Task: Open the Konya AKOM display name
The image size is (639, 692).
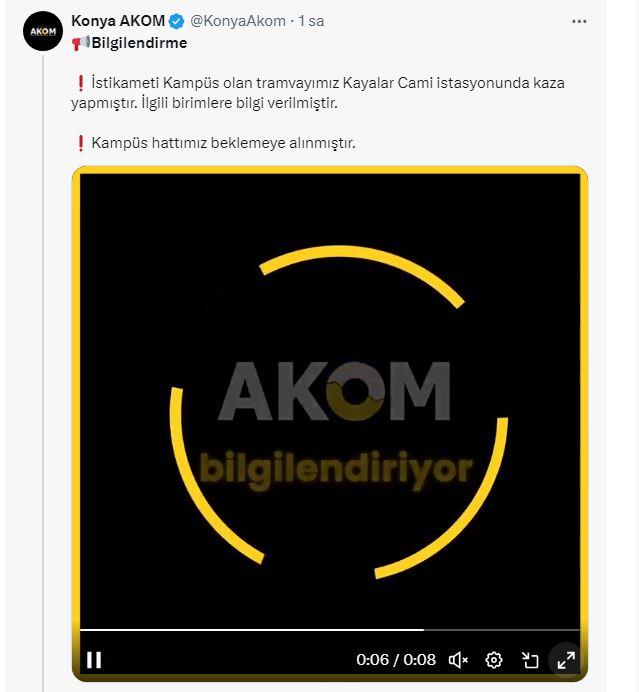Action: click(x=118, y=21)
